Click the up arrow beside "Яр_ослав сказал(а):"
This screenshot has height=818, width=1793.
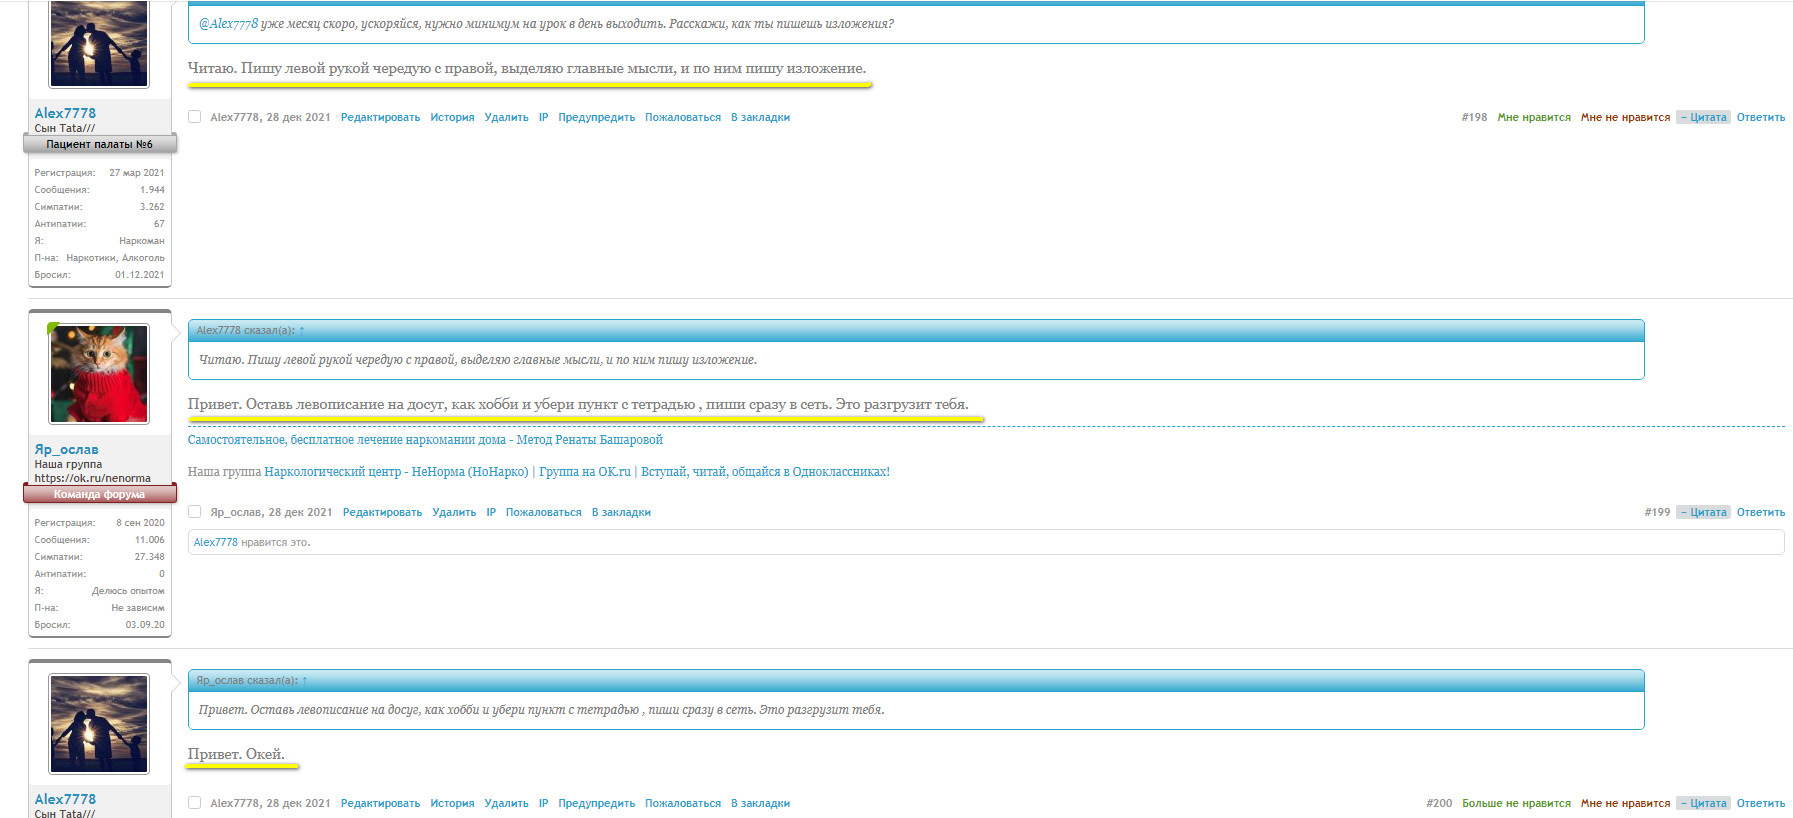pyautogui.click(x=305, y=680)
